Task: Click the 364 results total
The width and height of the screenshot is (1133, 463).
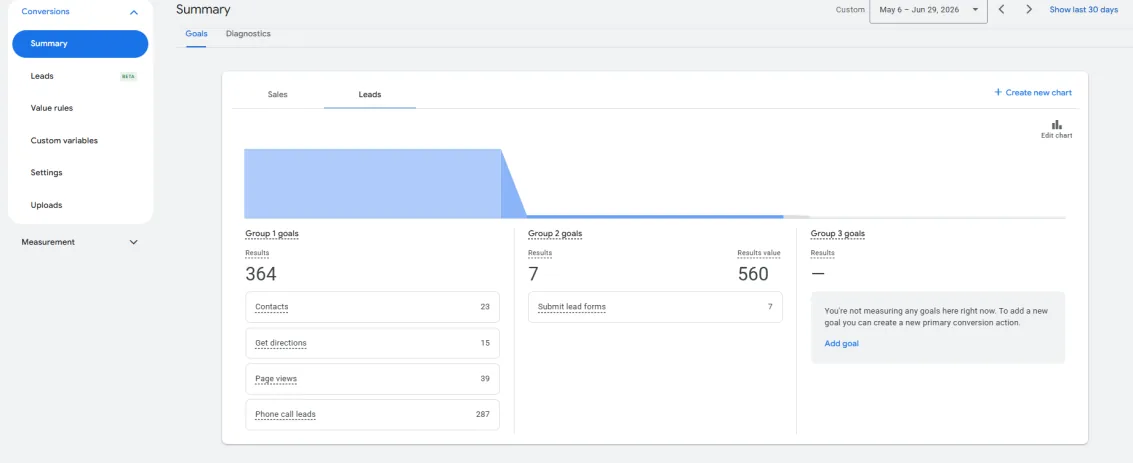Action: (261, 274)
